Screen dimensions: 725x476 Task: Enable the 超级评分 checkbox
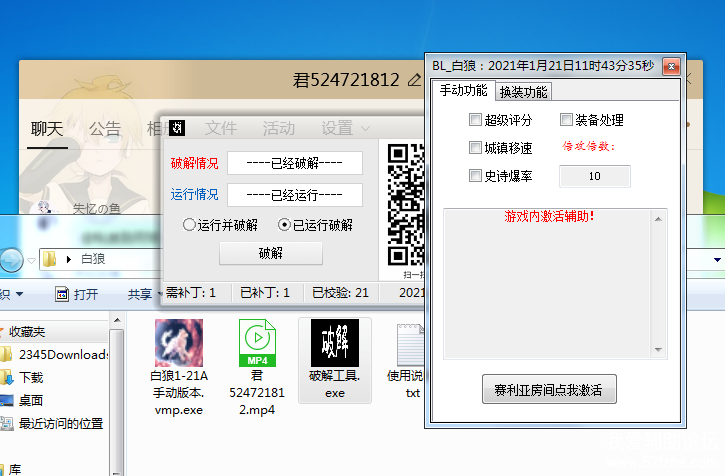coord(475,120)
